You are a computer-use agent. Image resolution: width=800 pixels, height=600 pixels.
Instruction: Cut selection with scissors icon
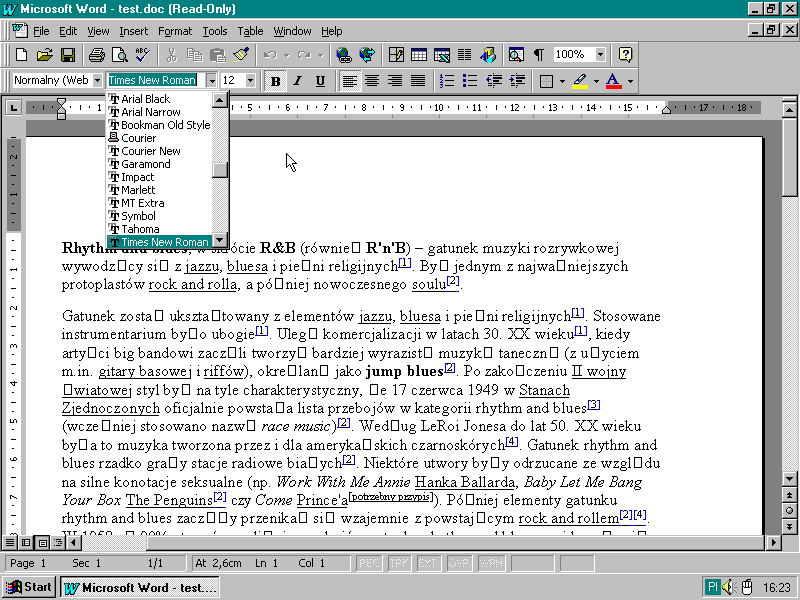171,55
